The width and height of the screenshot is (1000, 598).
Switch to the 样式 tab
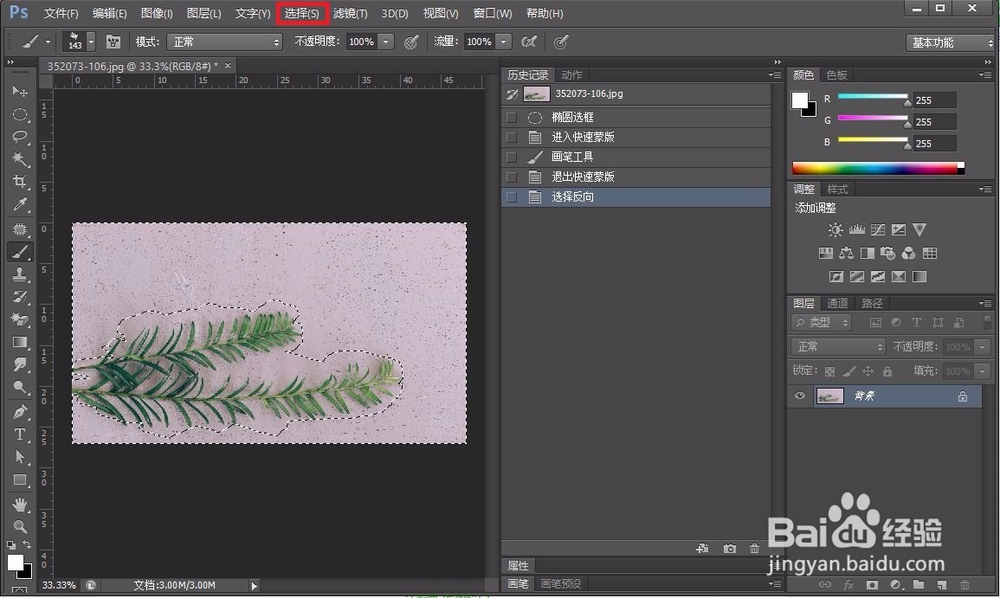(837, 189)
